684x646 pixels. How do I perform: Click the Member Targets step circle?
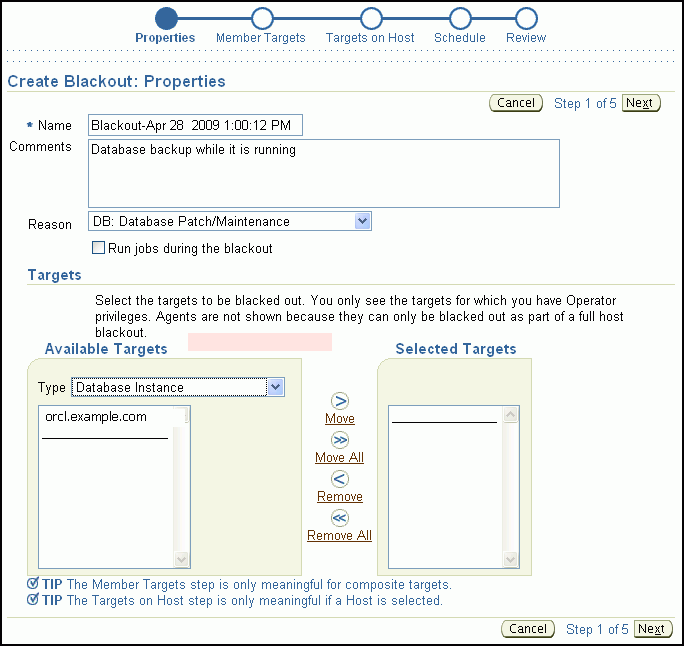(261, 18)
